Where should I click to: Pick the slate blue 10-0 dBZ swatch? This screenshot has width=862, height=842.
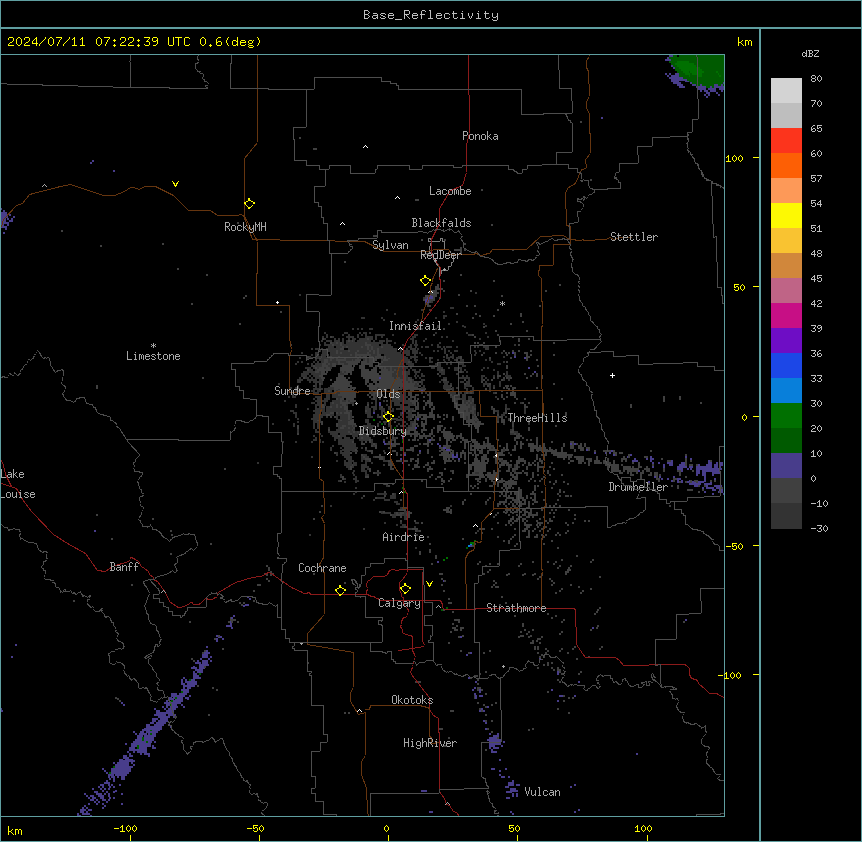786,466
